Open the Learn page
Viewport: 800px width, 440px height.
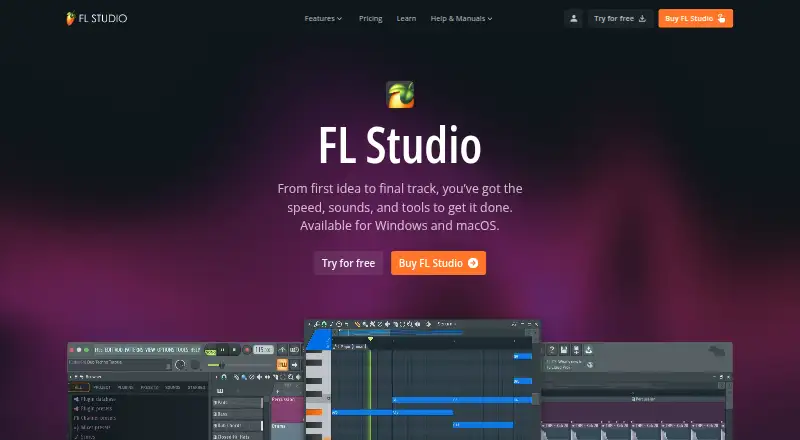click(406, 18)
